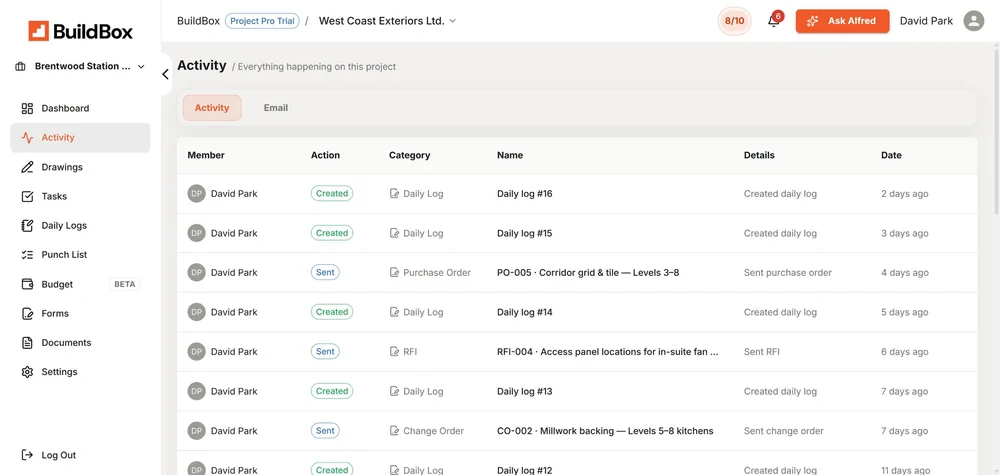This screenshot has height=475, width=1000.
Task: Click 'Sent change order' details cell
Action: (x=783, y=431)
